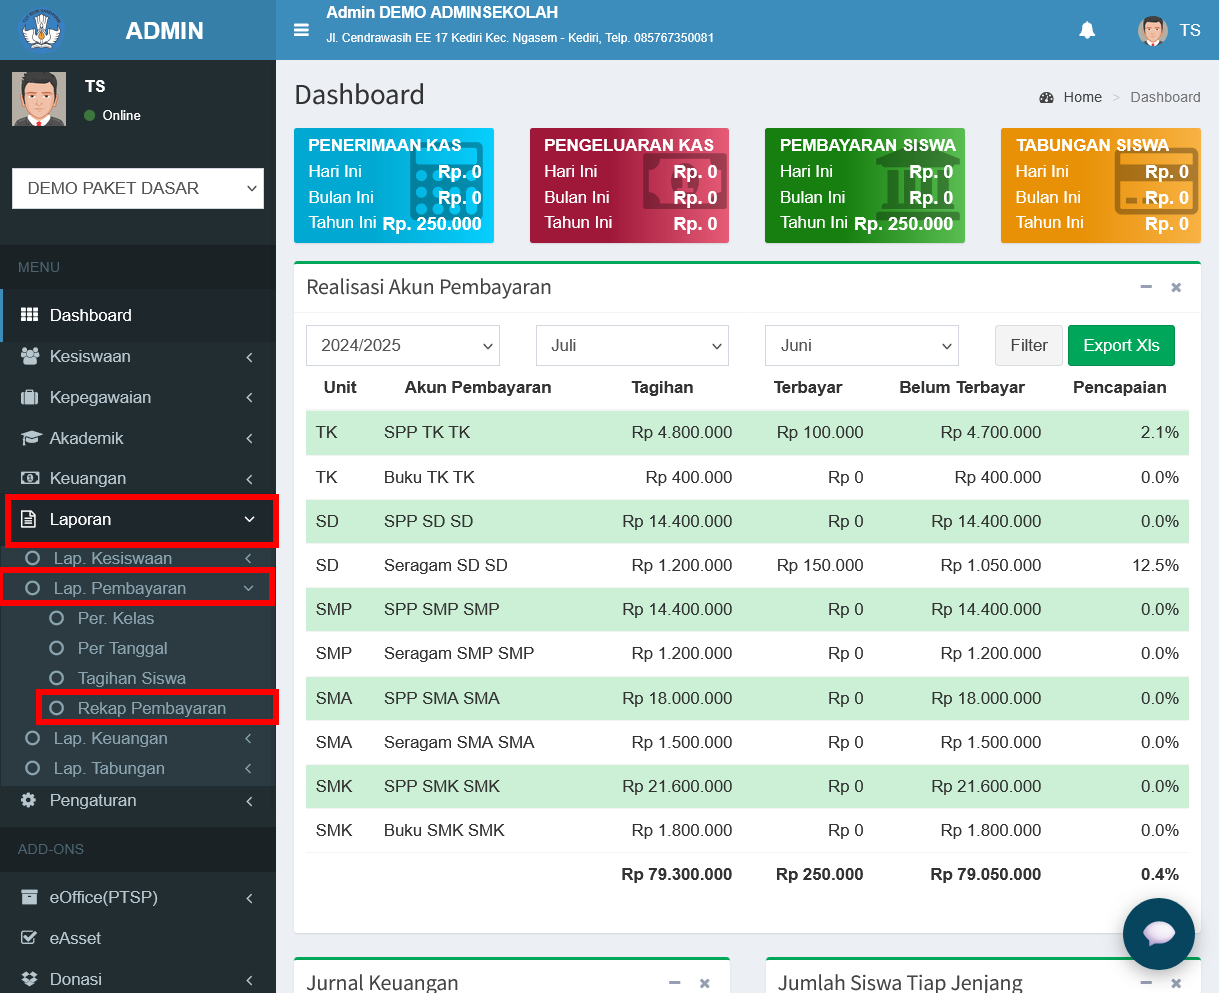Collapse the Realisasi Akun Pembayaran panel
The height and width of the screenshot is (993, 1219).
click(1146, 287)
